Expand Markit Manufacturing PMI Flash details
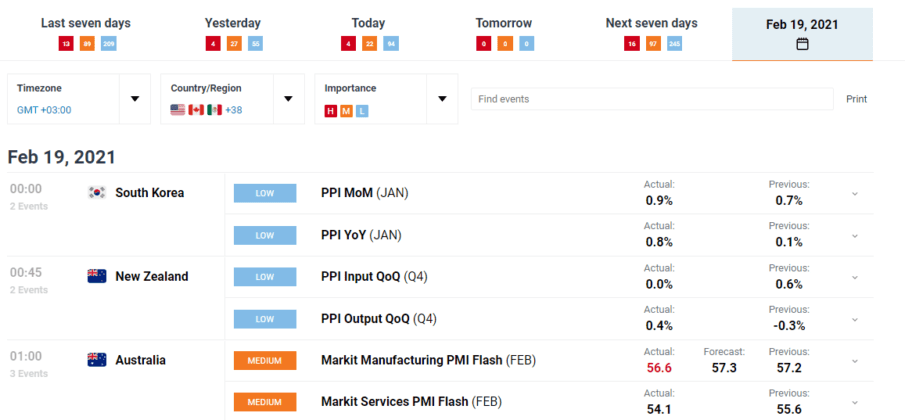Image resolution: width=905 pixels, height=420 pixels. point(854,360)
